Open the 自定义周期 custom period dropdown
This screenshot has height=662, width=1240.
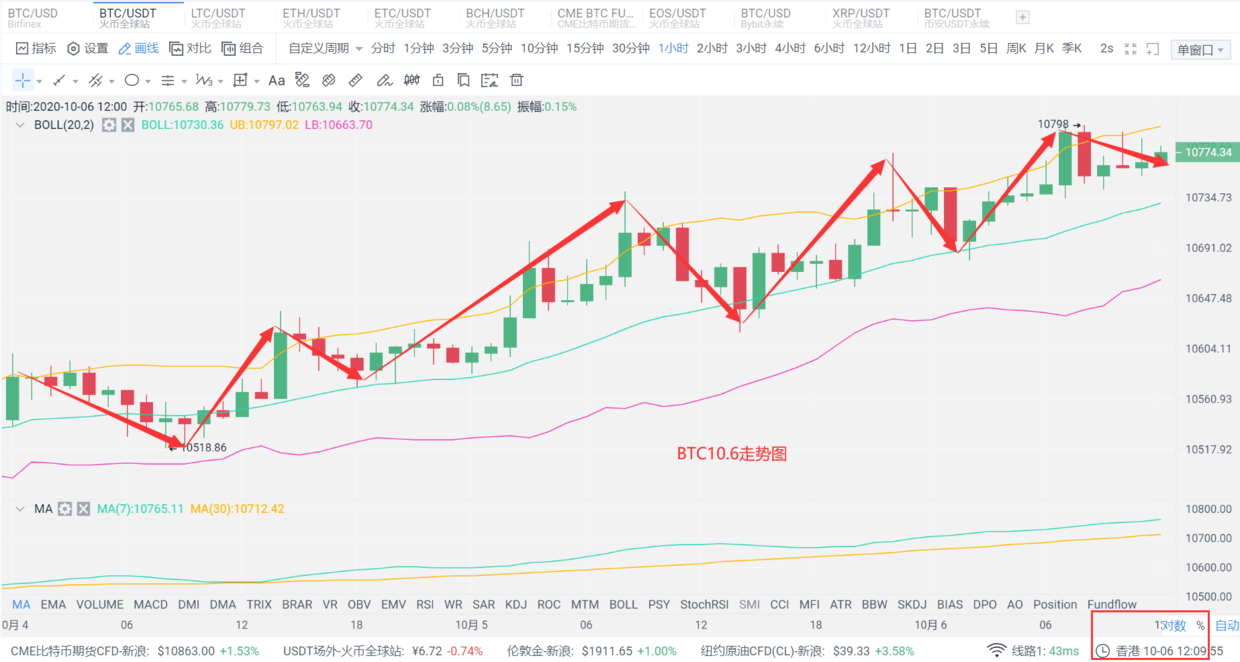pos(324,48)
